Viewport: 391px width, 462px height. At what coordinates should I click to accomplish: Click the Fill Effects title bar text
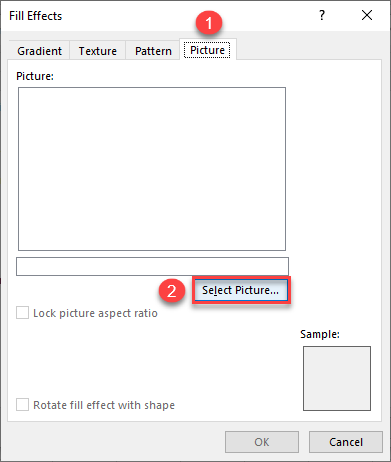tap(36, 16)
